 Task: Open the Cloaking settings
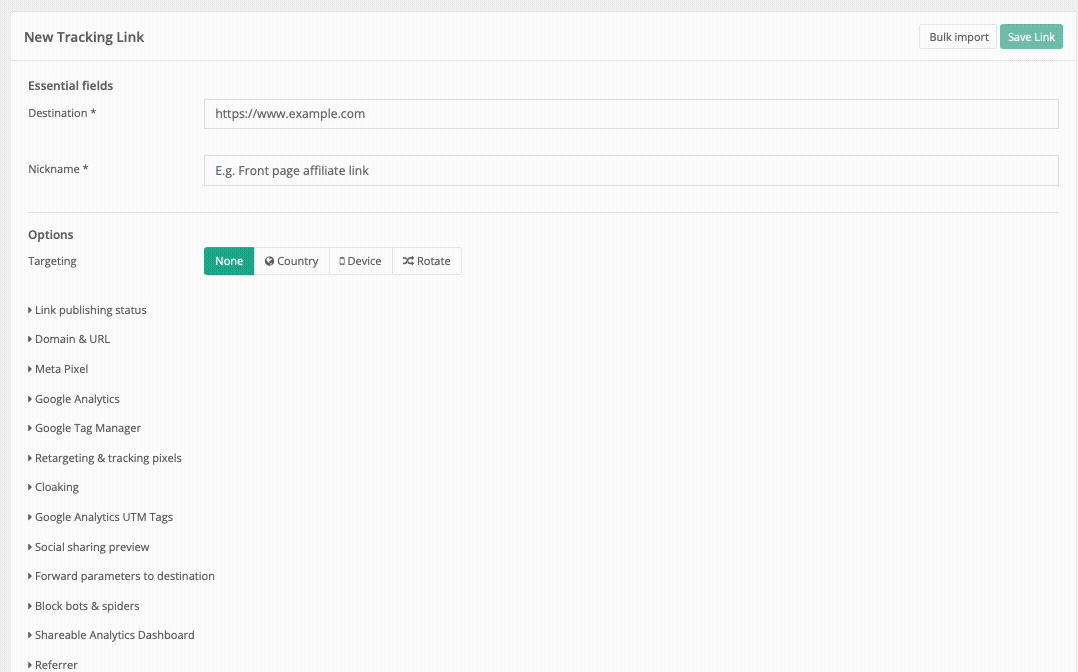[56, 487]
